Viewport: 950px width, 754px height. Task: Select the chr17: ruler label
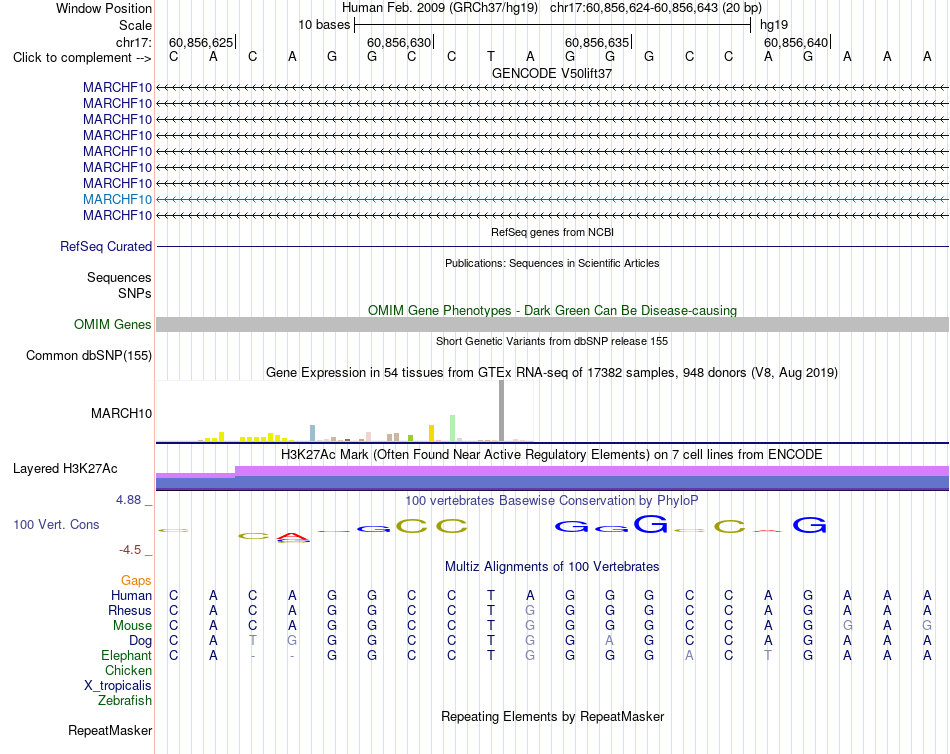pyautogui.click(x=133, y=42)
